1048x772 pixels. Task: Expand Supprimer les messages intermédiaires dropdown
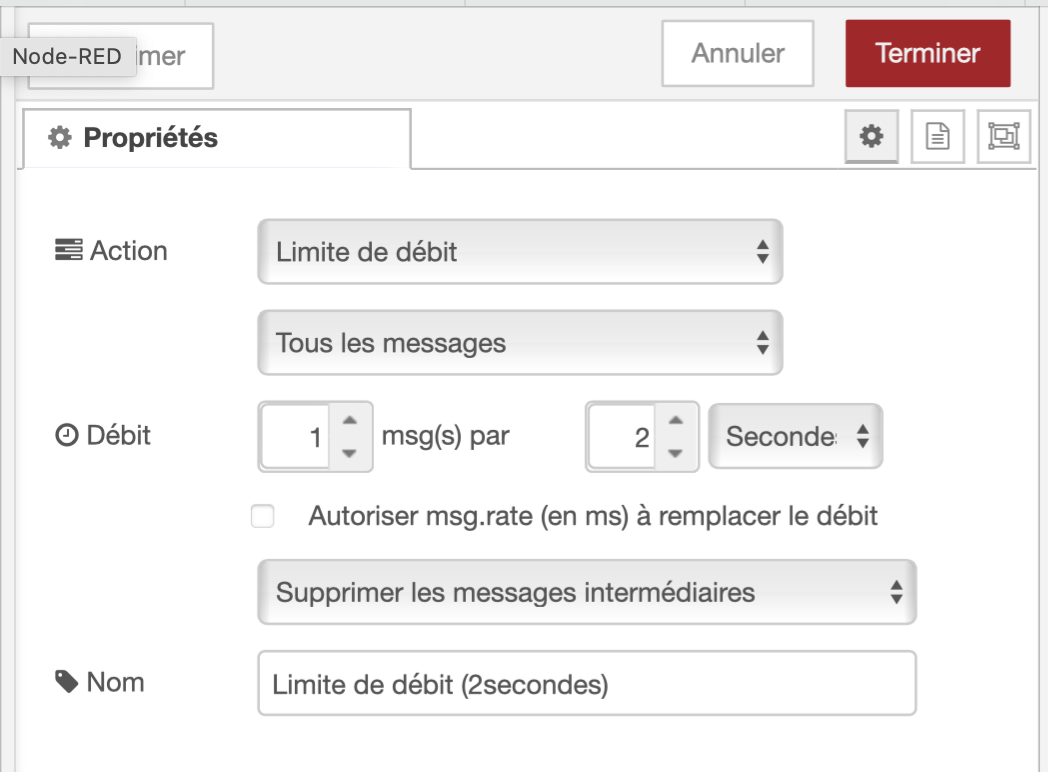[586, 593]
